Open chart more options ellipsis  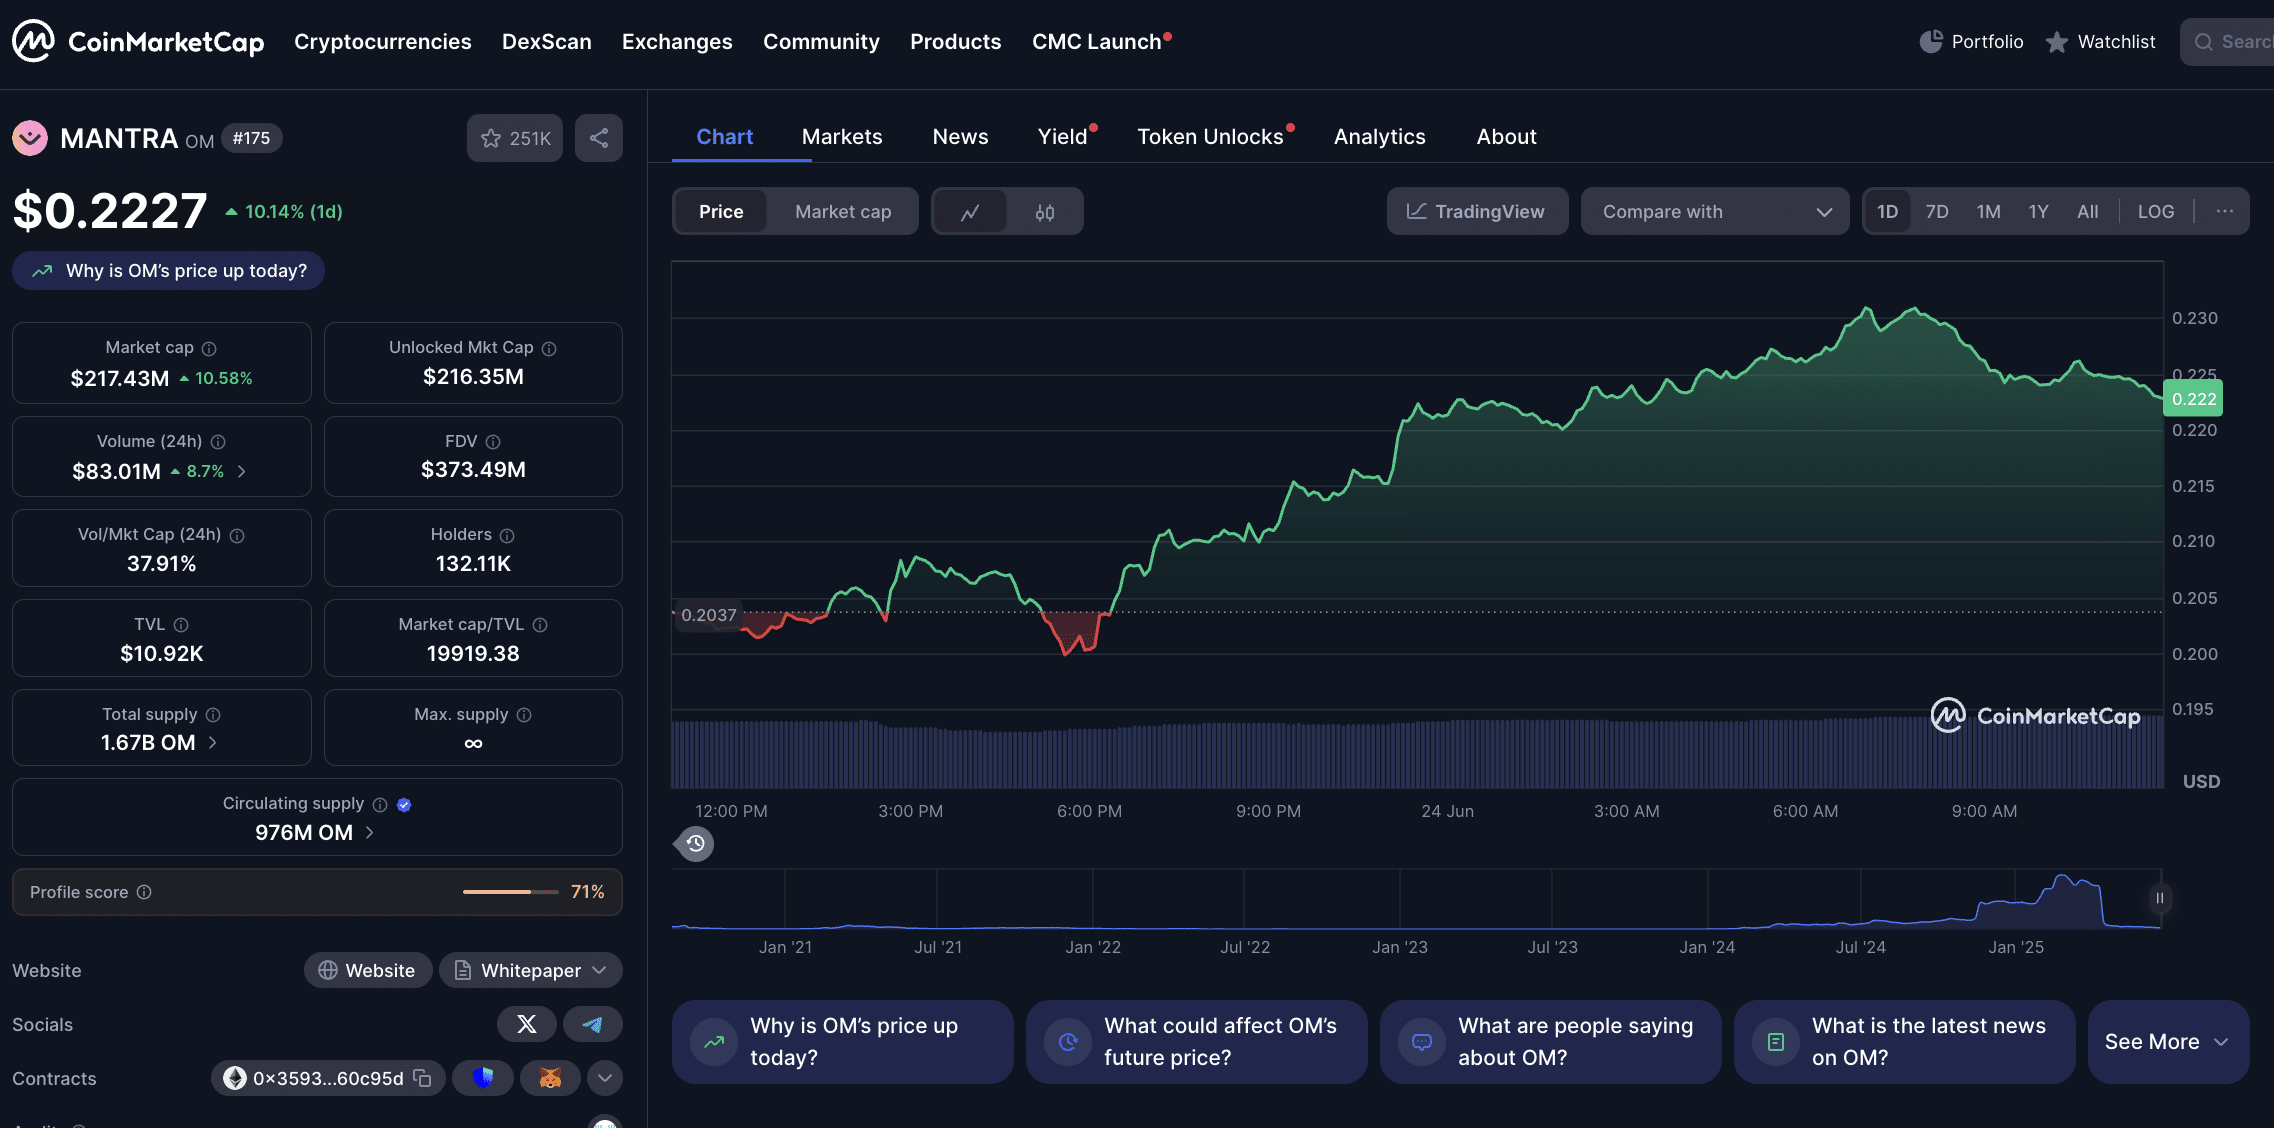[2224, 212]
